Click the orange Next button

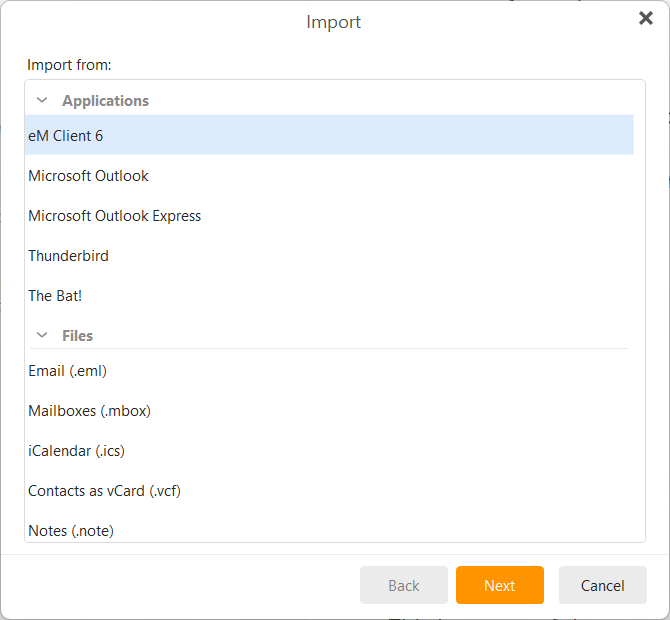point(500,585)
